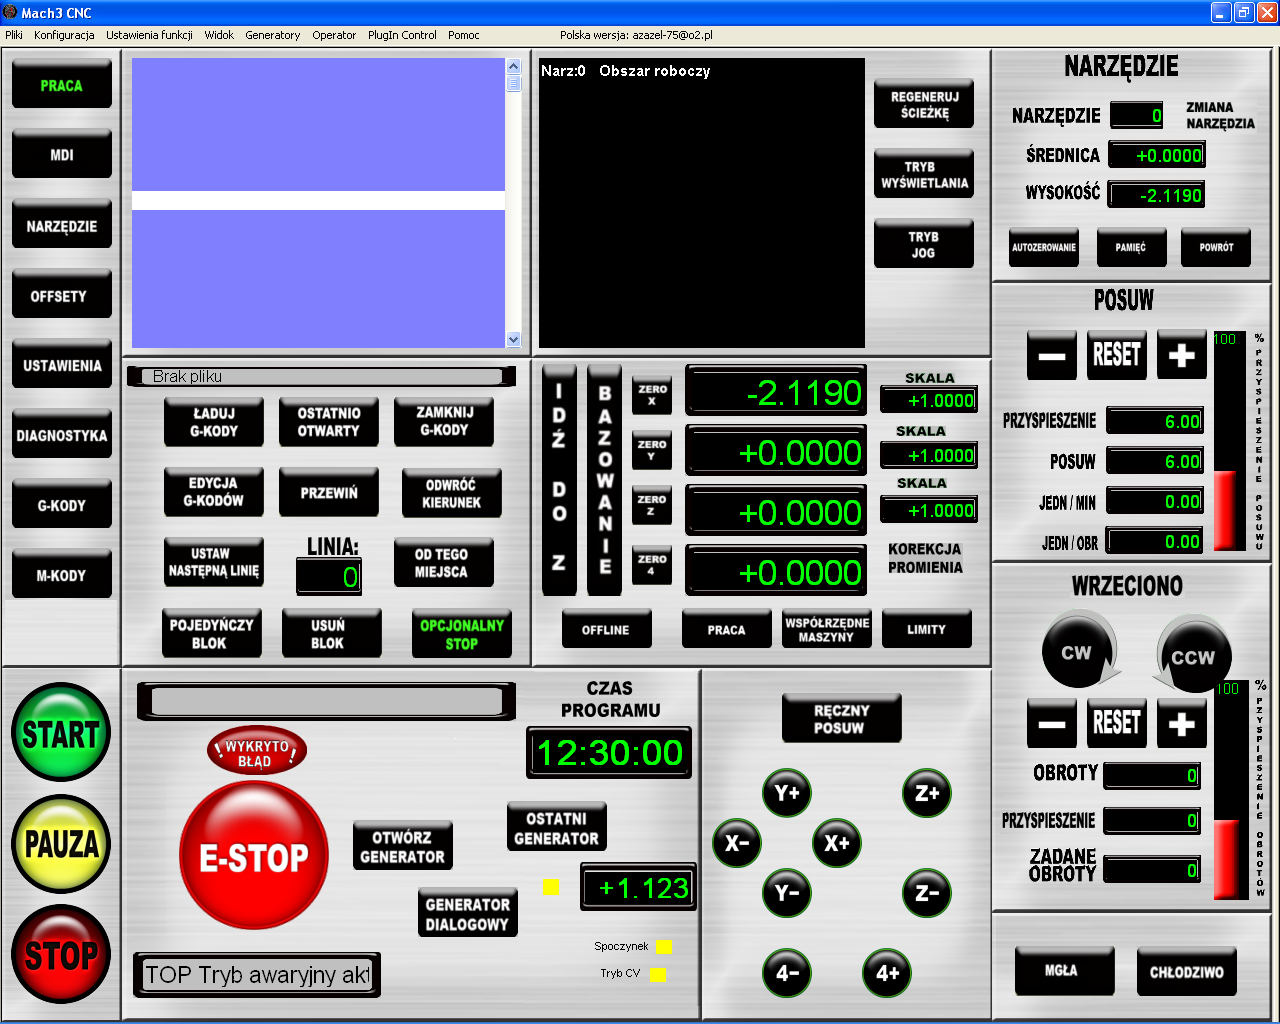Toggle POJEDYŃCZY BLOK mode

tap(211, 634)
